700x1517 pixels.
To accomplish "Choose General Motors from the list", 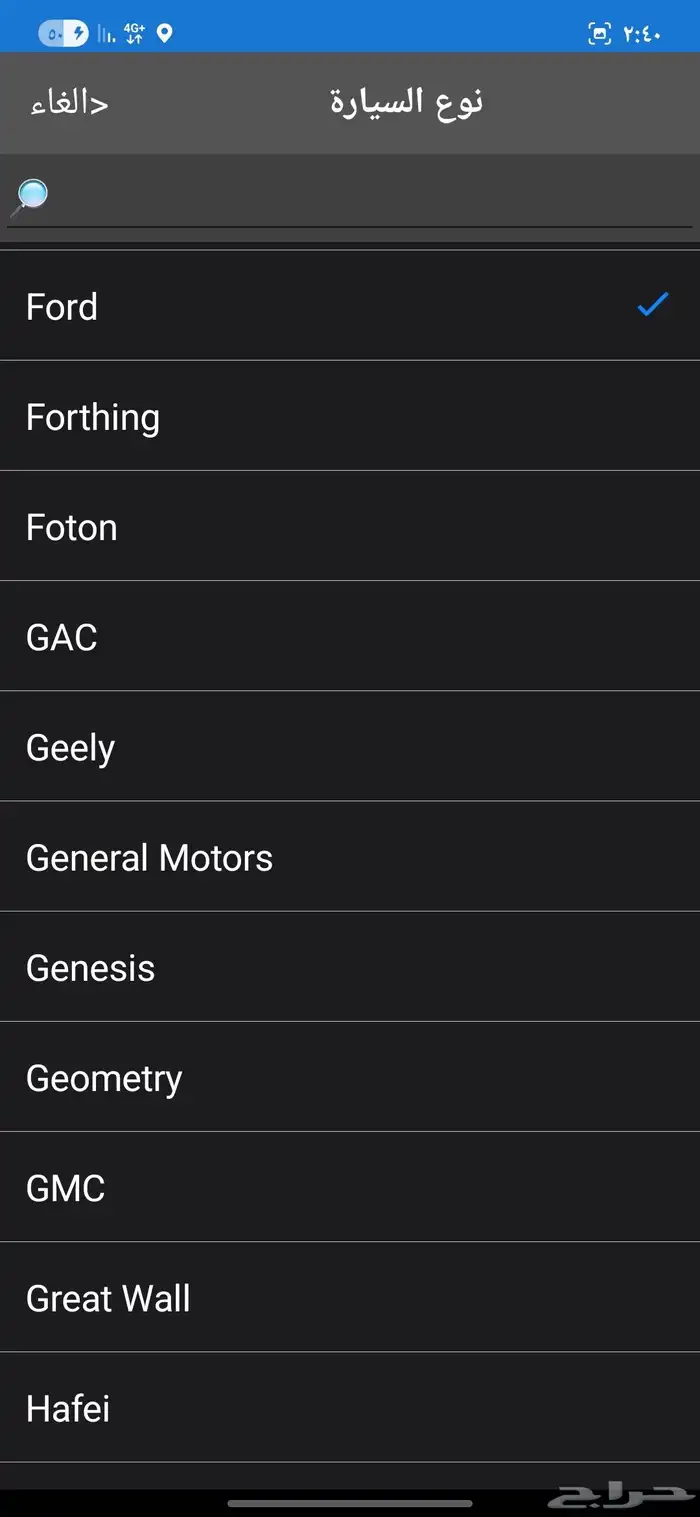I will [x=350, y=856].
